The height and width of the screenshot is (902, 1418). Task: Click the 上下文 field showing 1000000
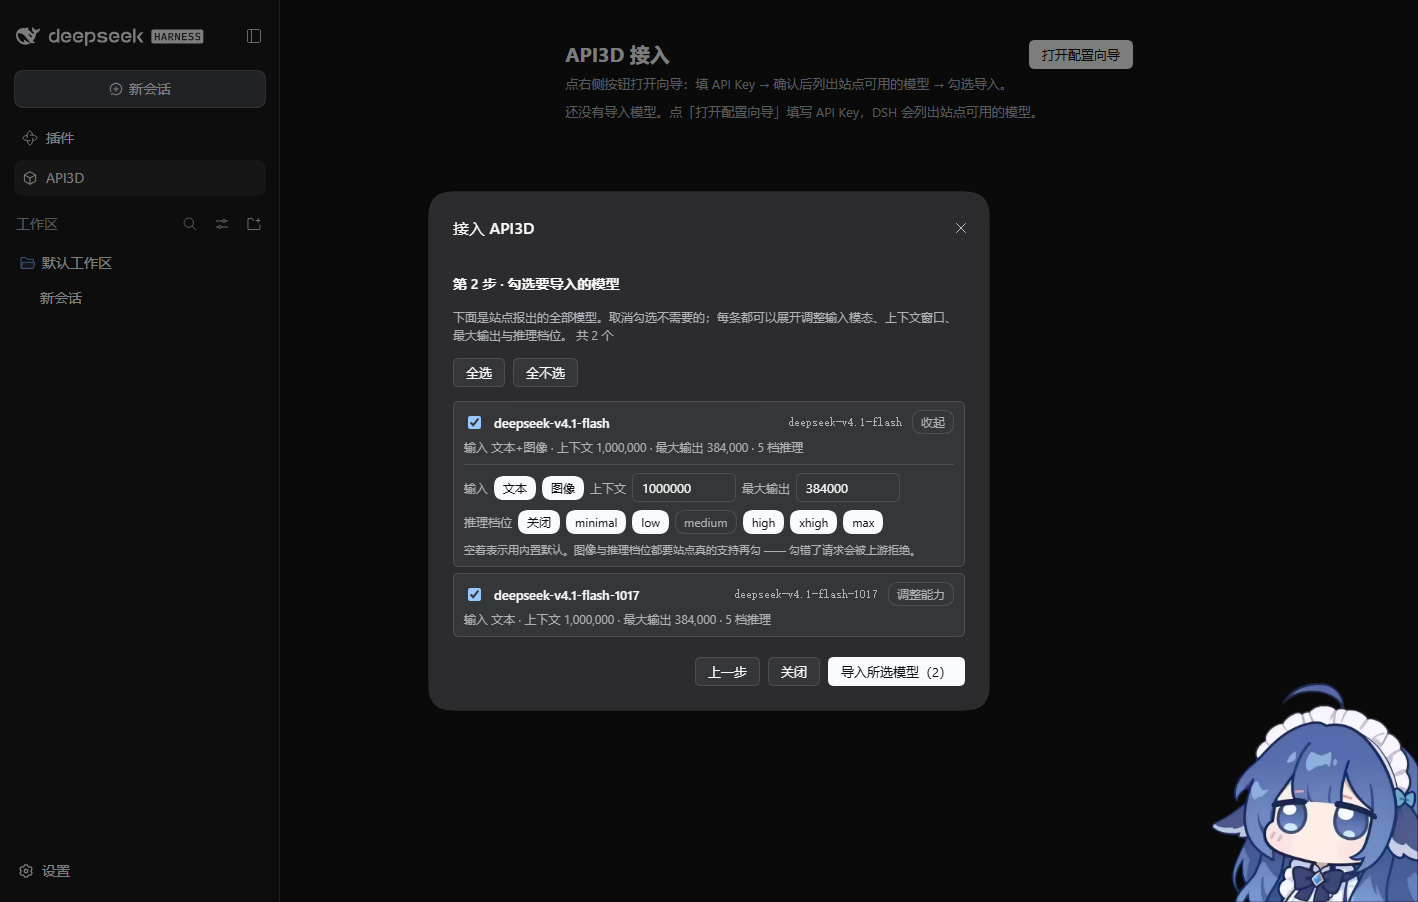tap(684, 488)
